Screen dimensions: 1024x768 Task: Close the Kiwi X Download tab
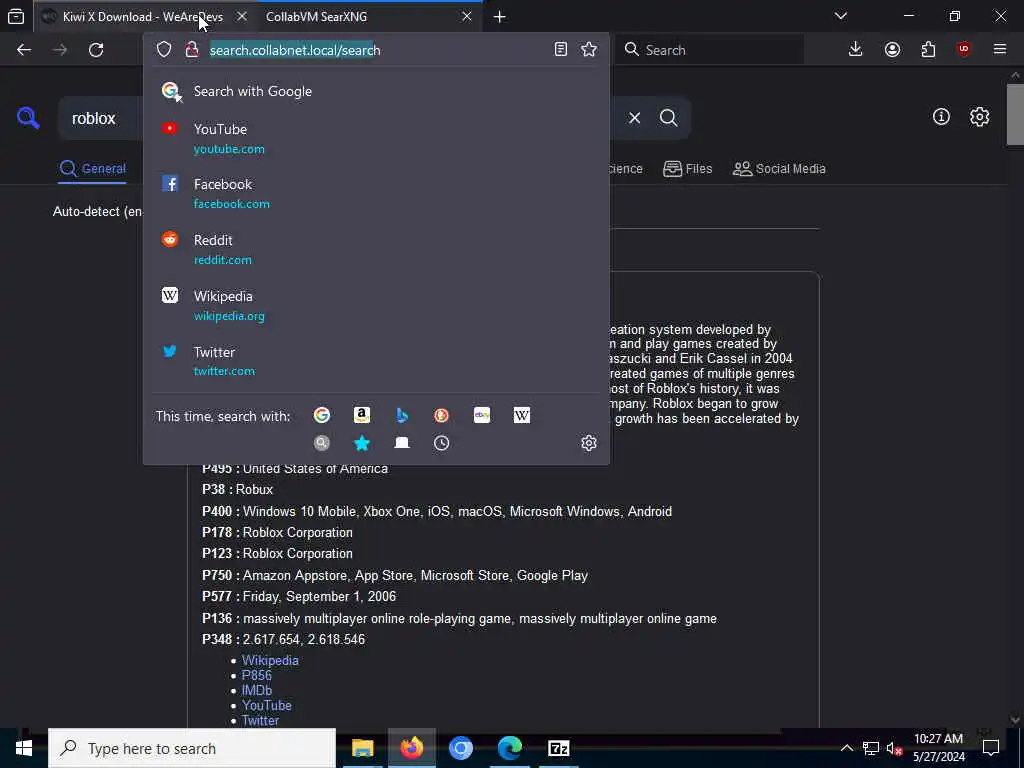pyautogui.click(x=242, y=17)
